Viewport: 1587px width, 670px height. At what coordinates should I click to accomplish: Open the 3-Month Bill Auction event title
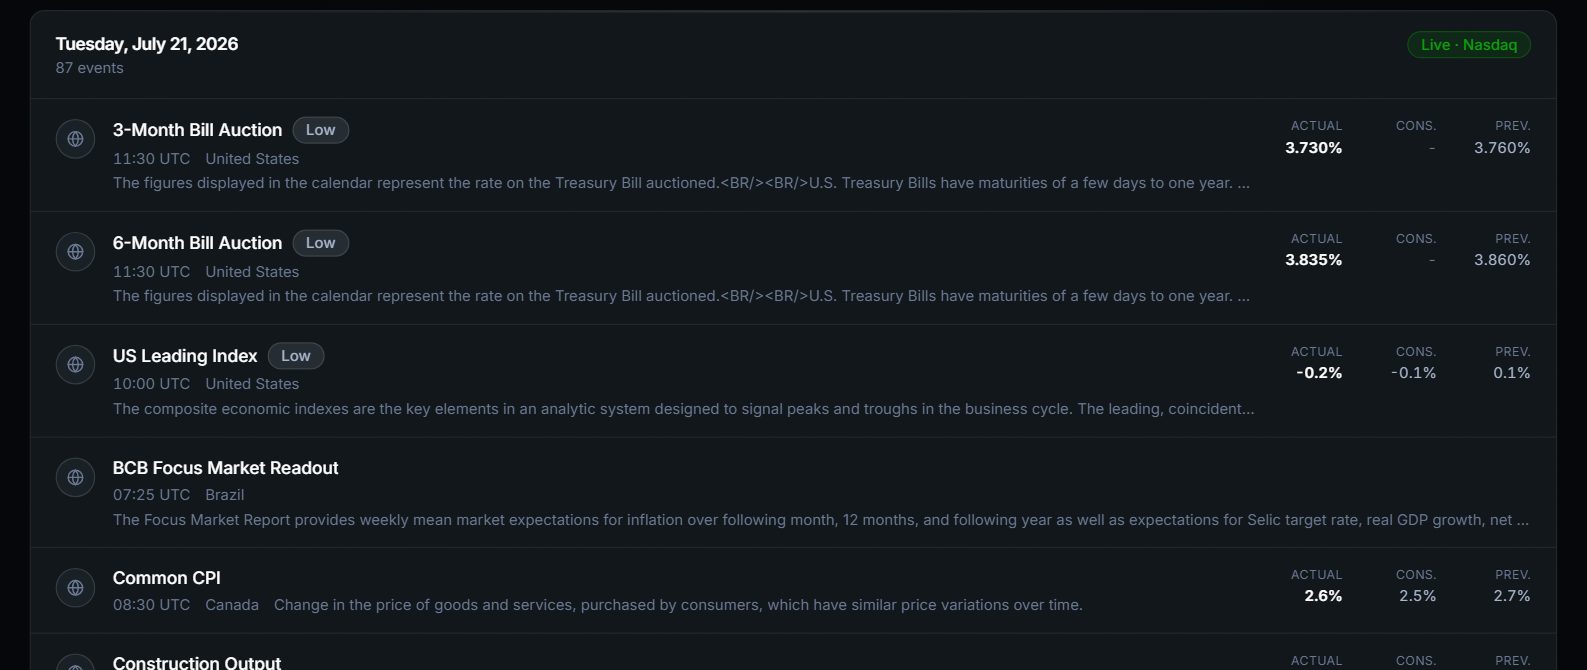197,130
